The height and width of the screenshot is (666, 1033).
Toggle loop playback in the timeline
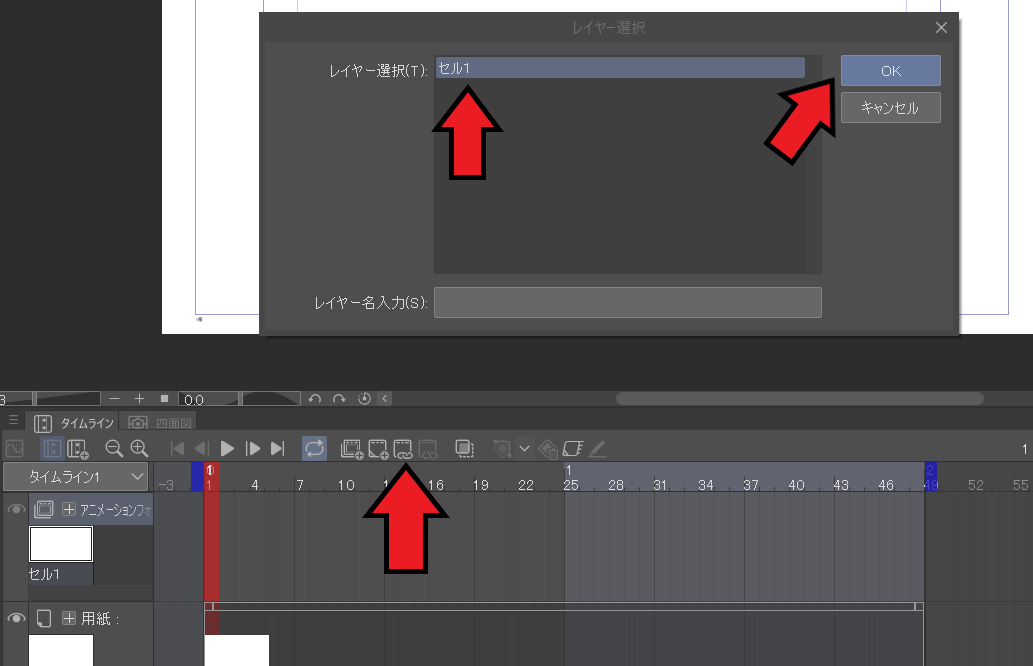pos(314,449)
